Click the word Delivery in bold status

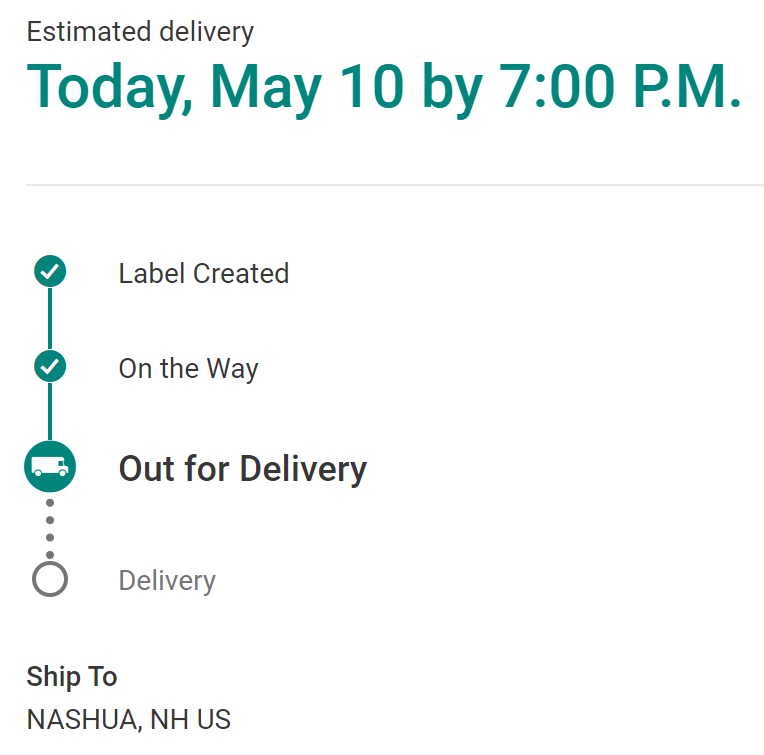[x=304, y=470]
